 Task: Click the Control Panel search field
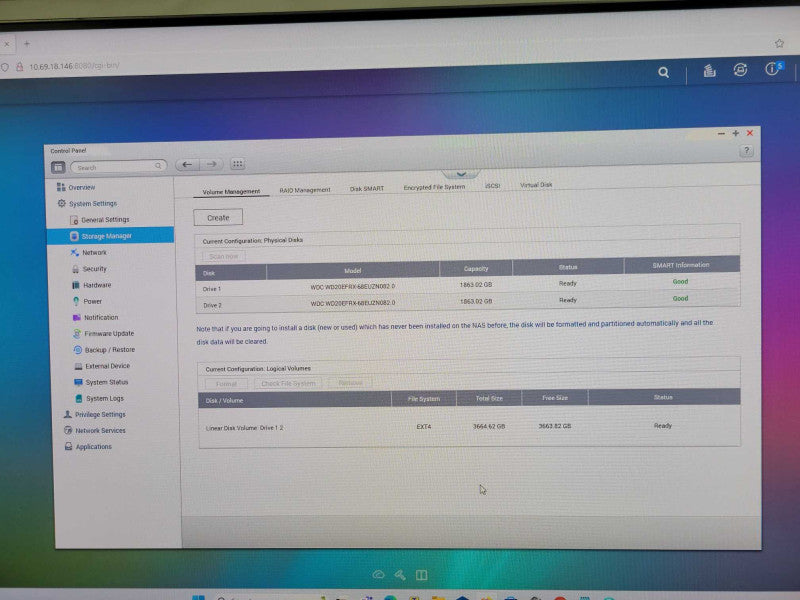point(119,167)
